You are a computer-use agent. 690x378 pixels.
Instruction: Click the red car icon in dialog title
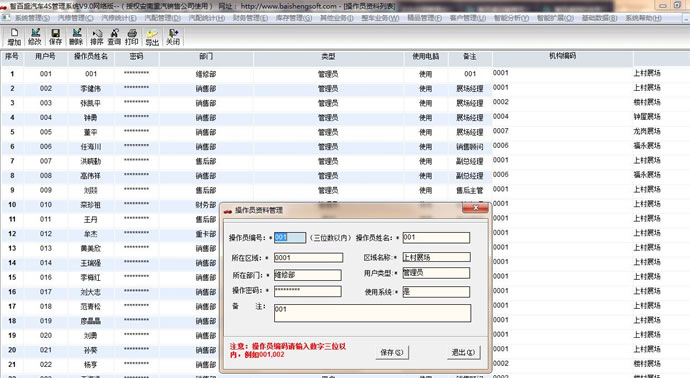(228, 211)
